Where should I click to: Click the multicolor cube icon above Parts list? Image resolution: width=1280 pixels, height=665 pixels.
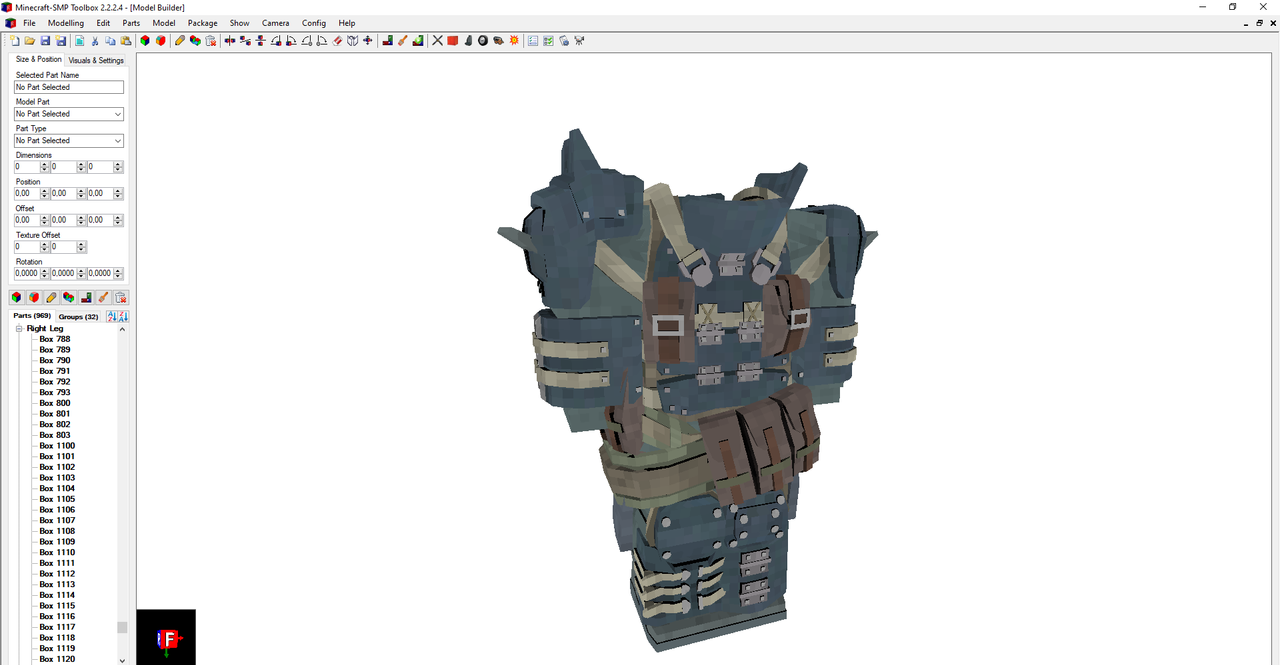click(x=16, y=297)
